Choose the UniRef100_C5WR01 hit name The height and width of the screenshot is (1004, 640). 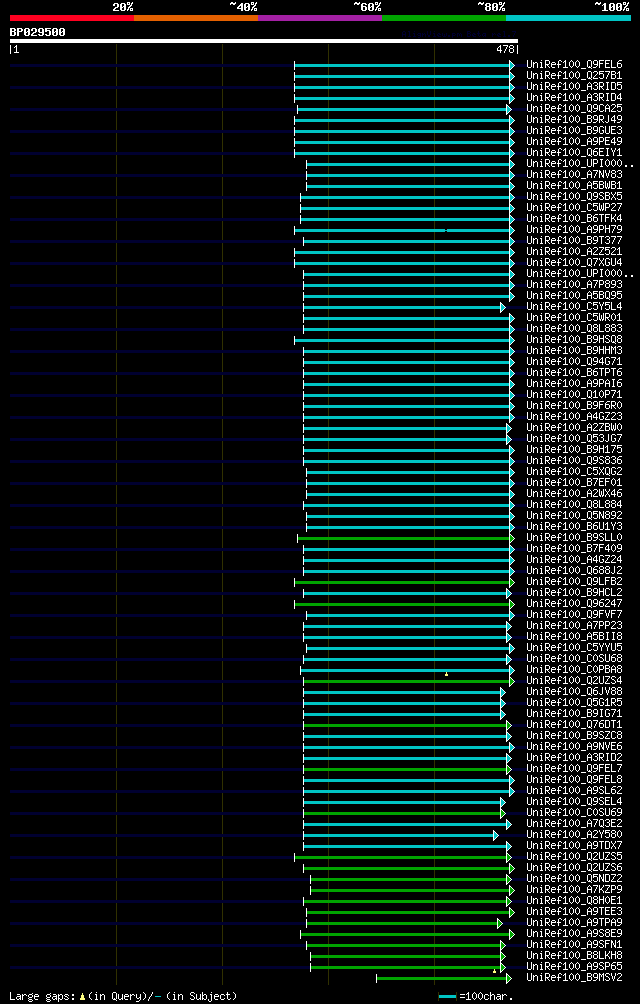coord(574,318)
